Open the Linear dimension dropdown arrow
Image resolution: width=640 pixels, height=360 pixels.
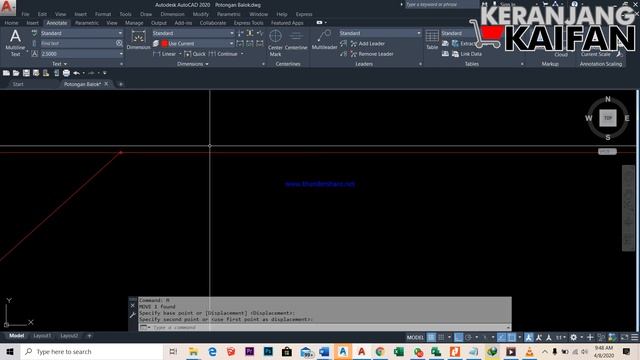[x=180, y=54]
